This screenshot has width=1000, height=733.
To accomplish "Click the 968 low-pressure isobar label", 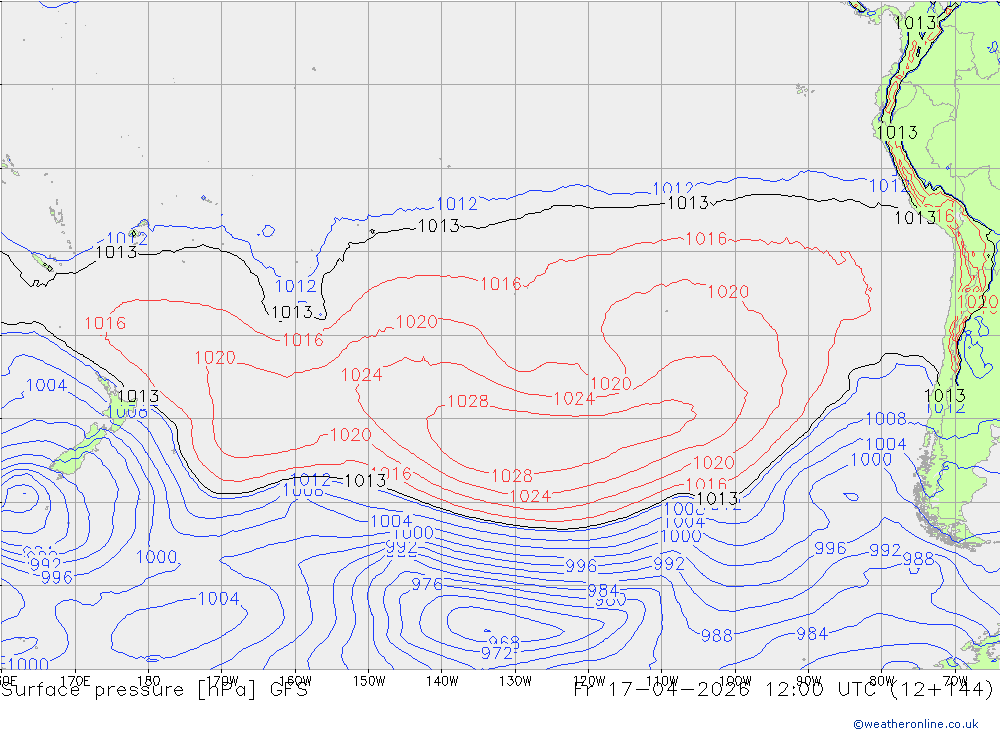I will 504,640.
